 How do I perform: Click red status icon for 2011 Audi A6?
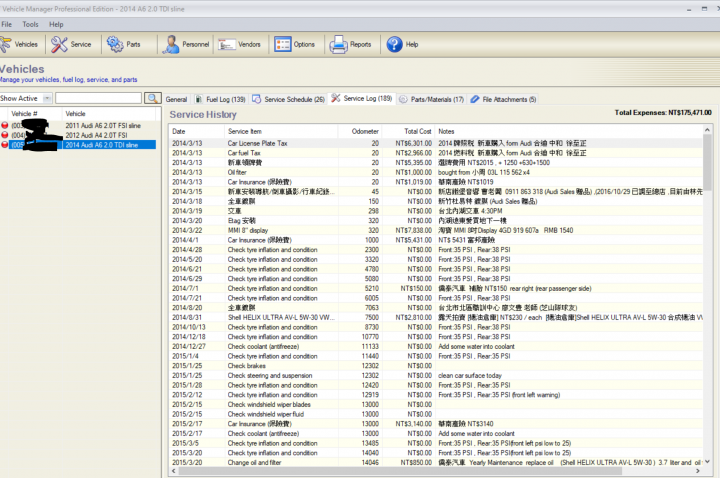(5, 125)
